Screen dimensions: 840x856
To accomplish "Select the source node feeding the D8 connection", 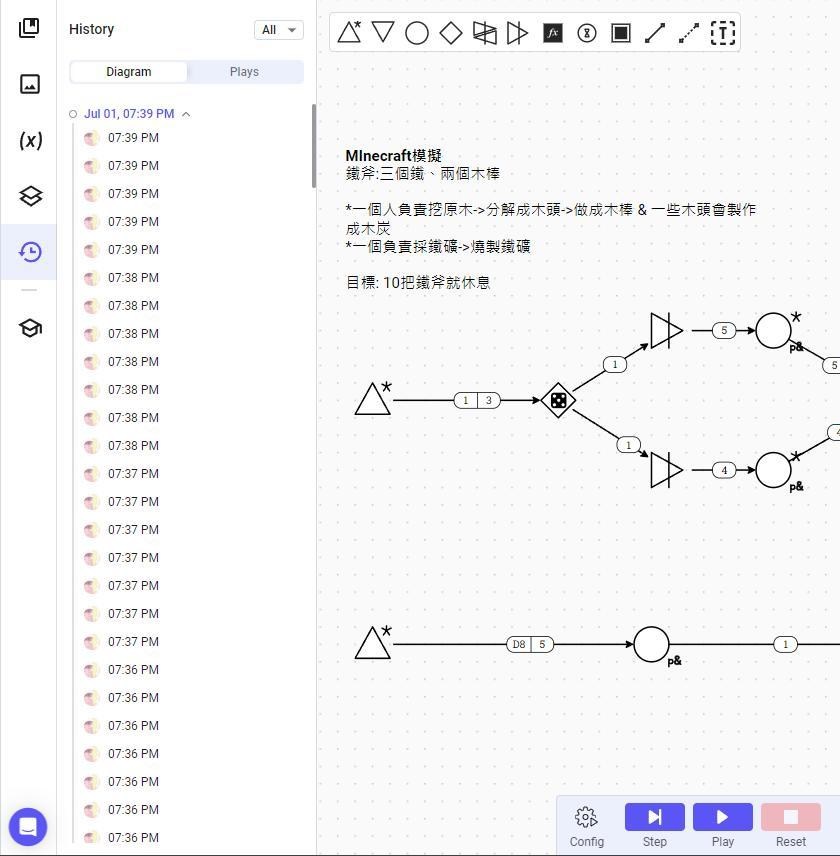I will tap(373, 643).
